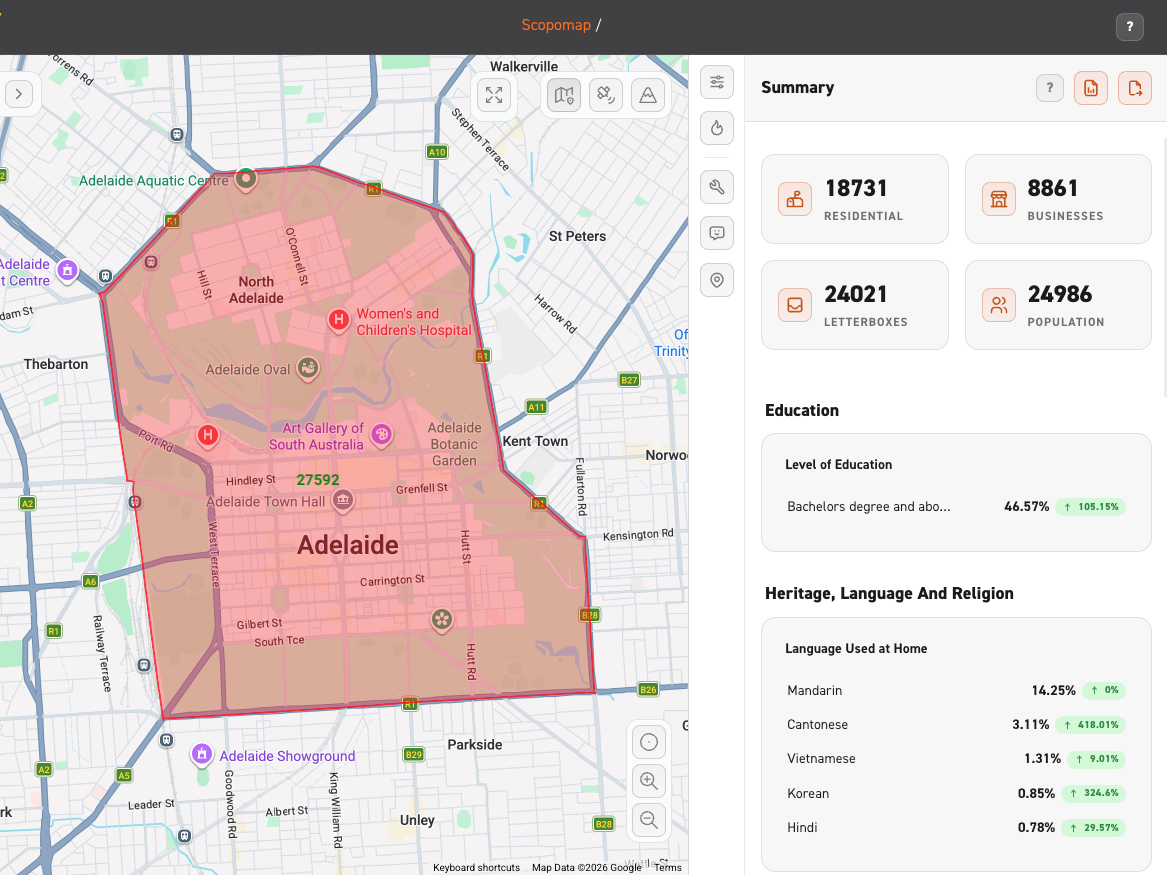Click the Language Used at Home title

click(856, 649)
